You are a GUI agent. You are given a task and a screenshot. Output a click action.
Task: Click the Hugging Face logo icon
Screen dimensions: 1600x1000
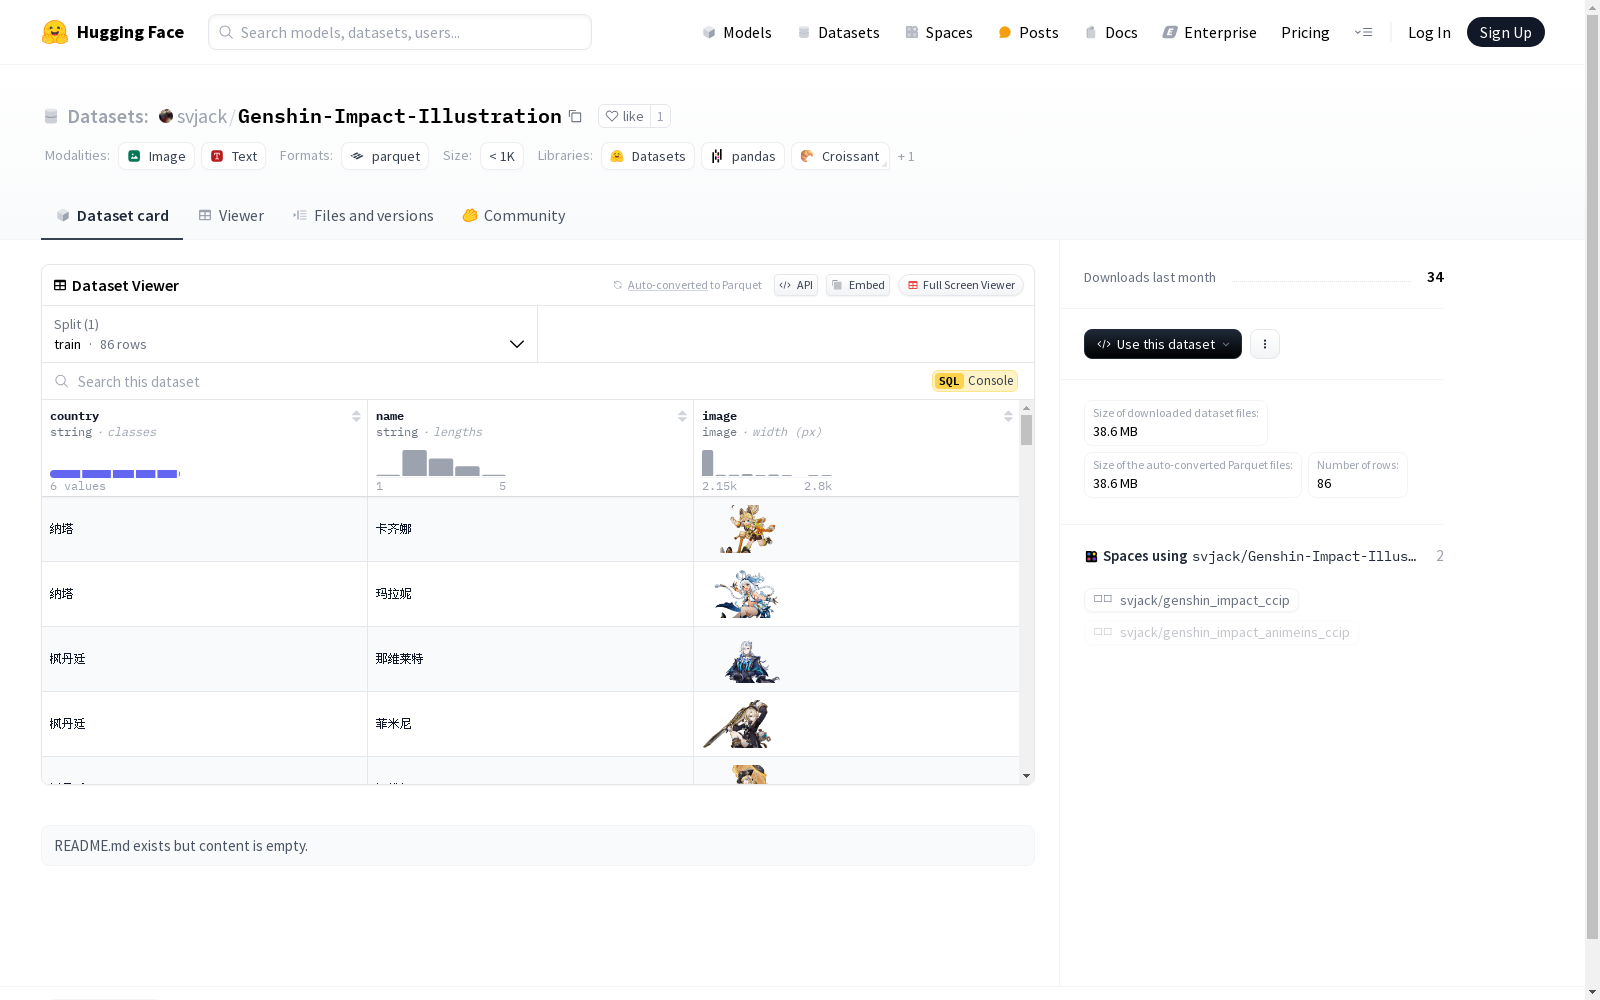[x=55, y=32]
